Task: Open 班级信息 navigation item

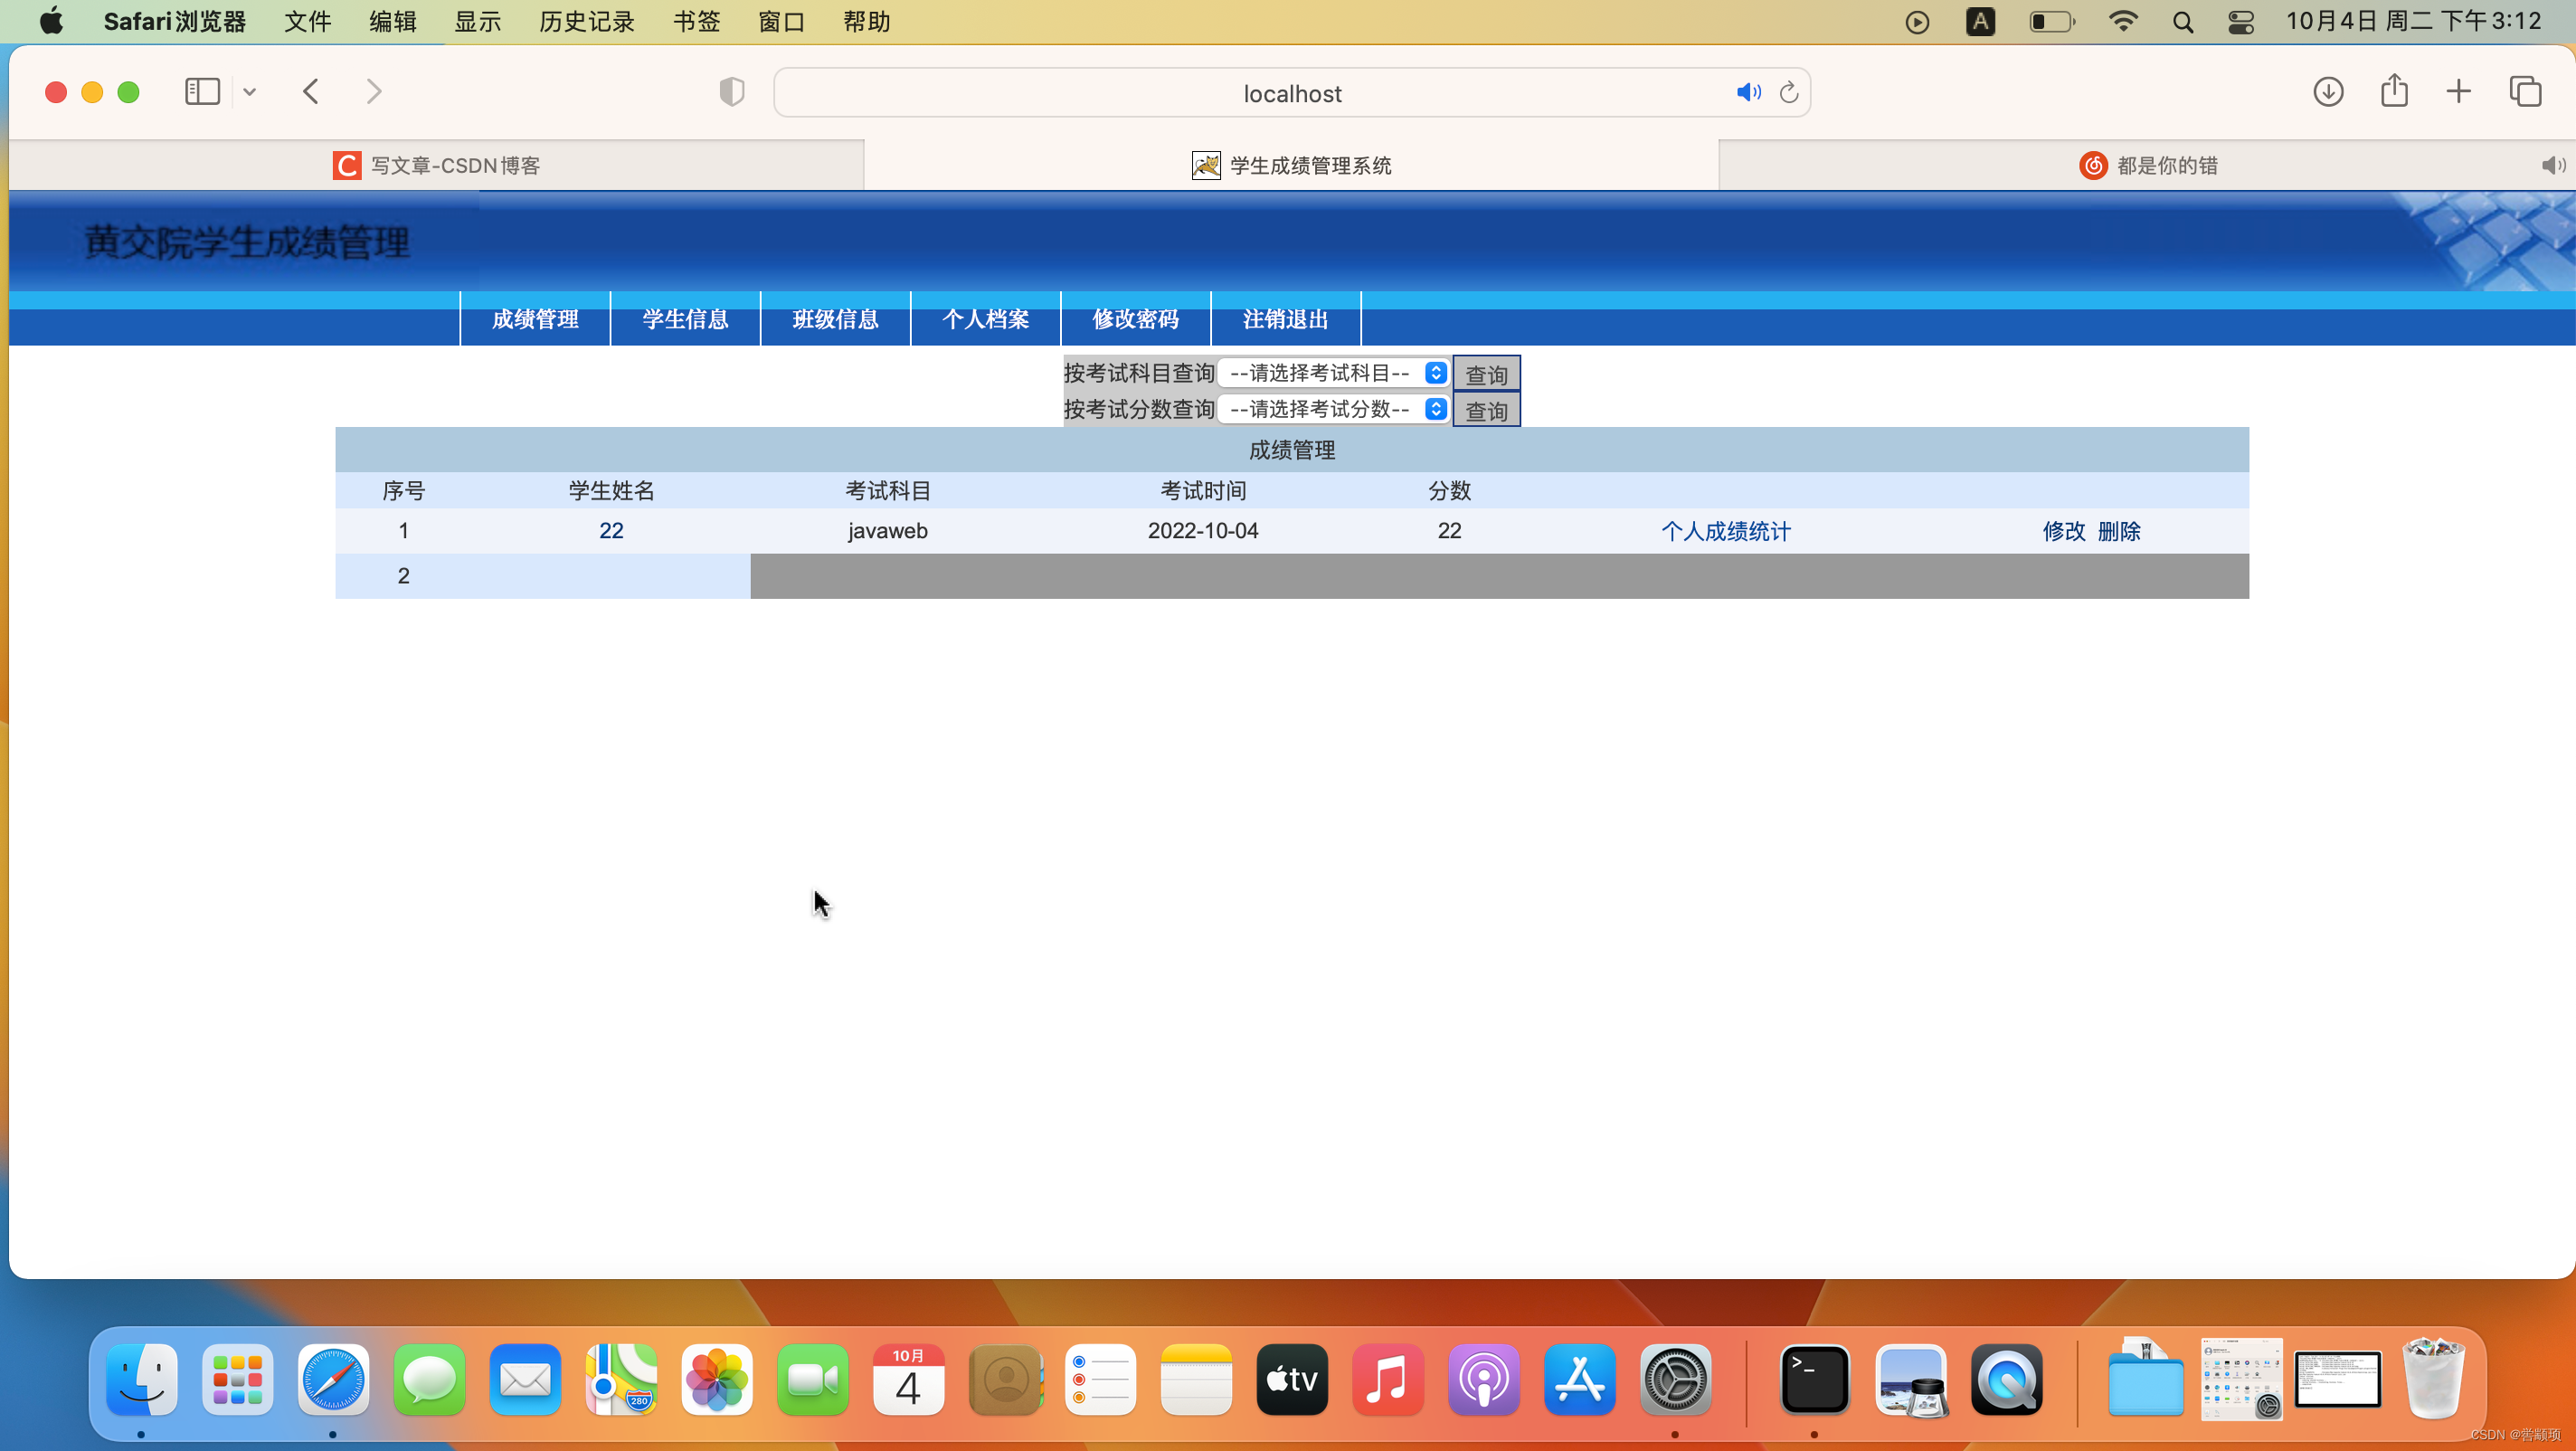Action: click(x=835, y=319)
